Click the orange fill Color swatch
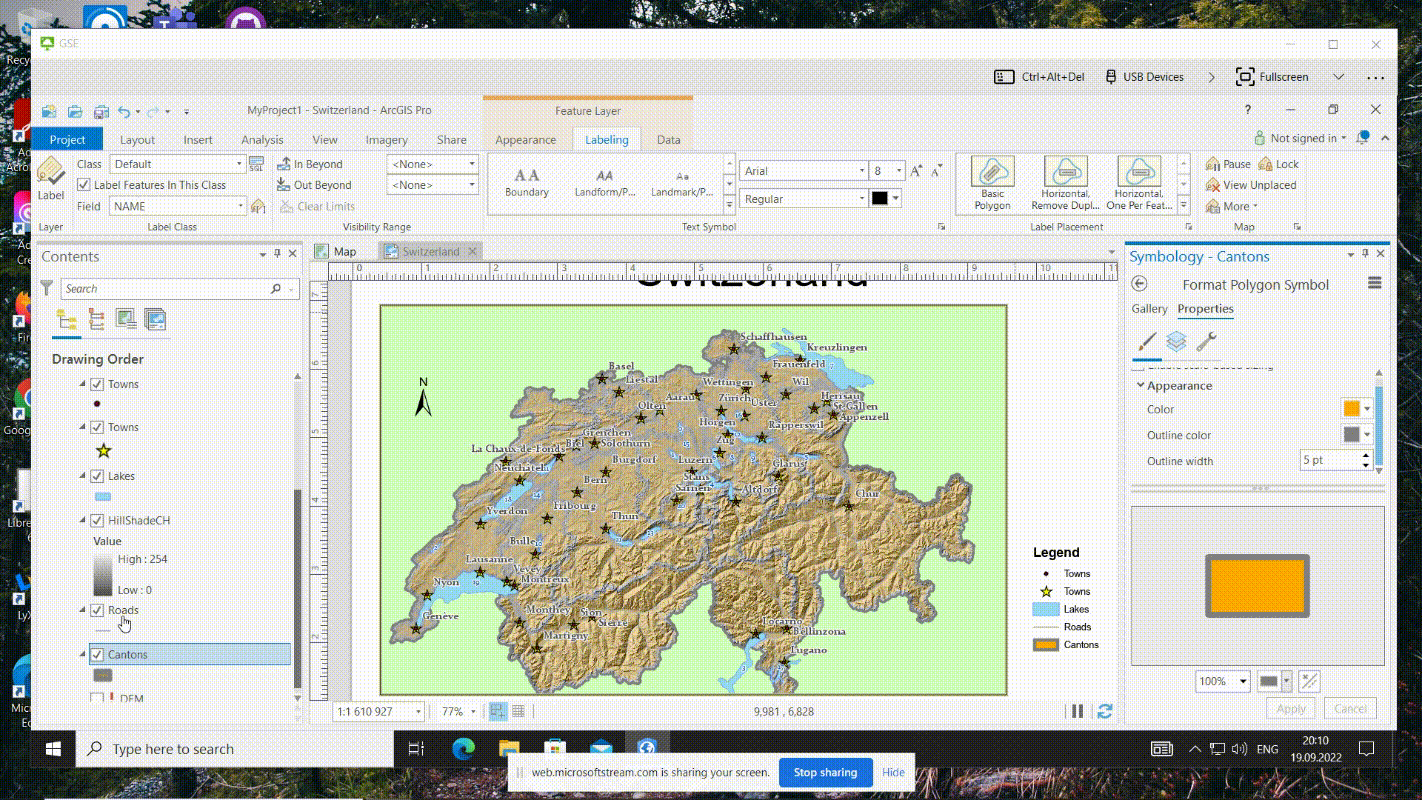Screen dimensions: 1422x800 pyautogui.click(x=1351, y=409)
